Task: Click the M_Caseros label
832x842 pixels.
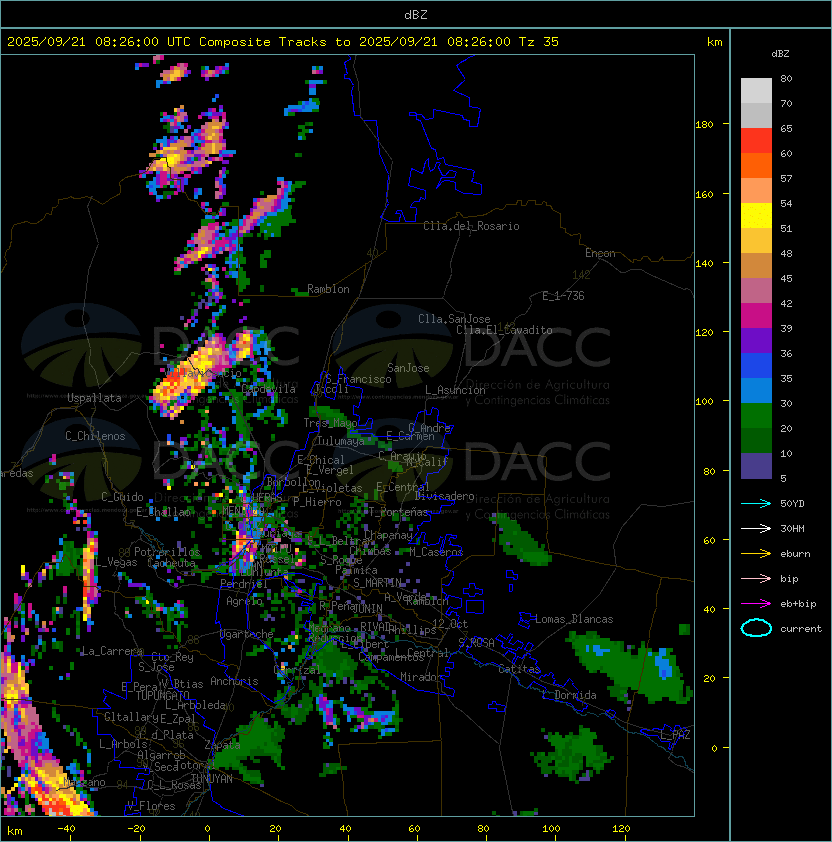Action: tap(436, 552)
